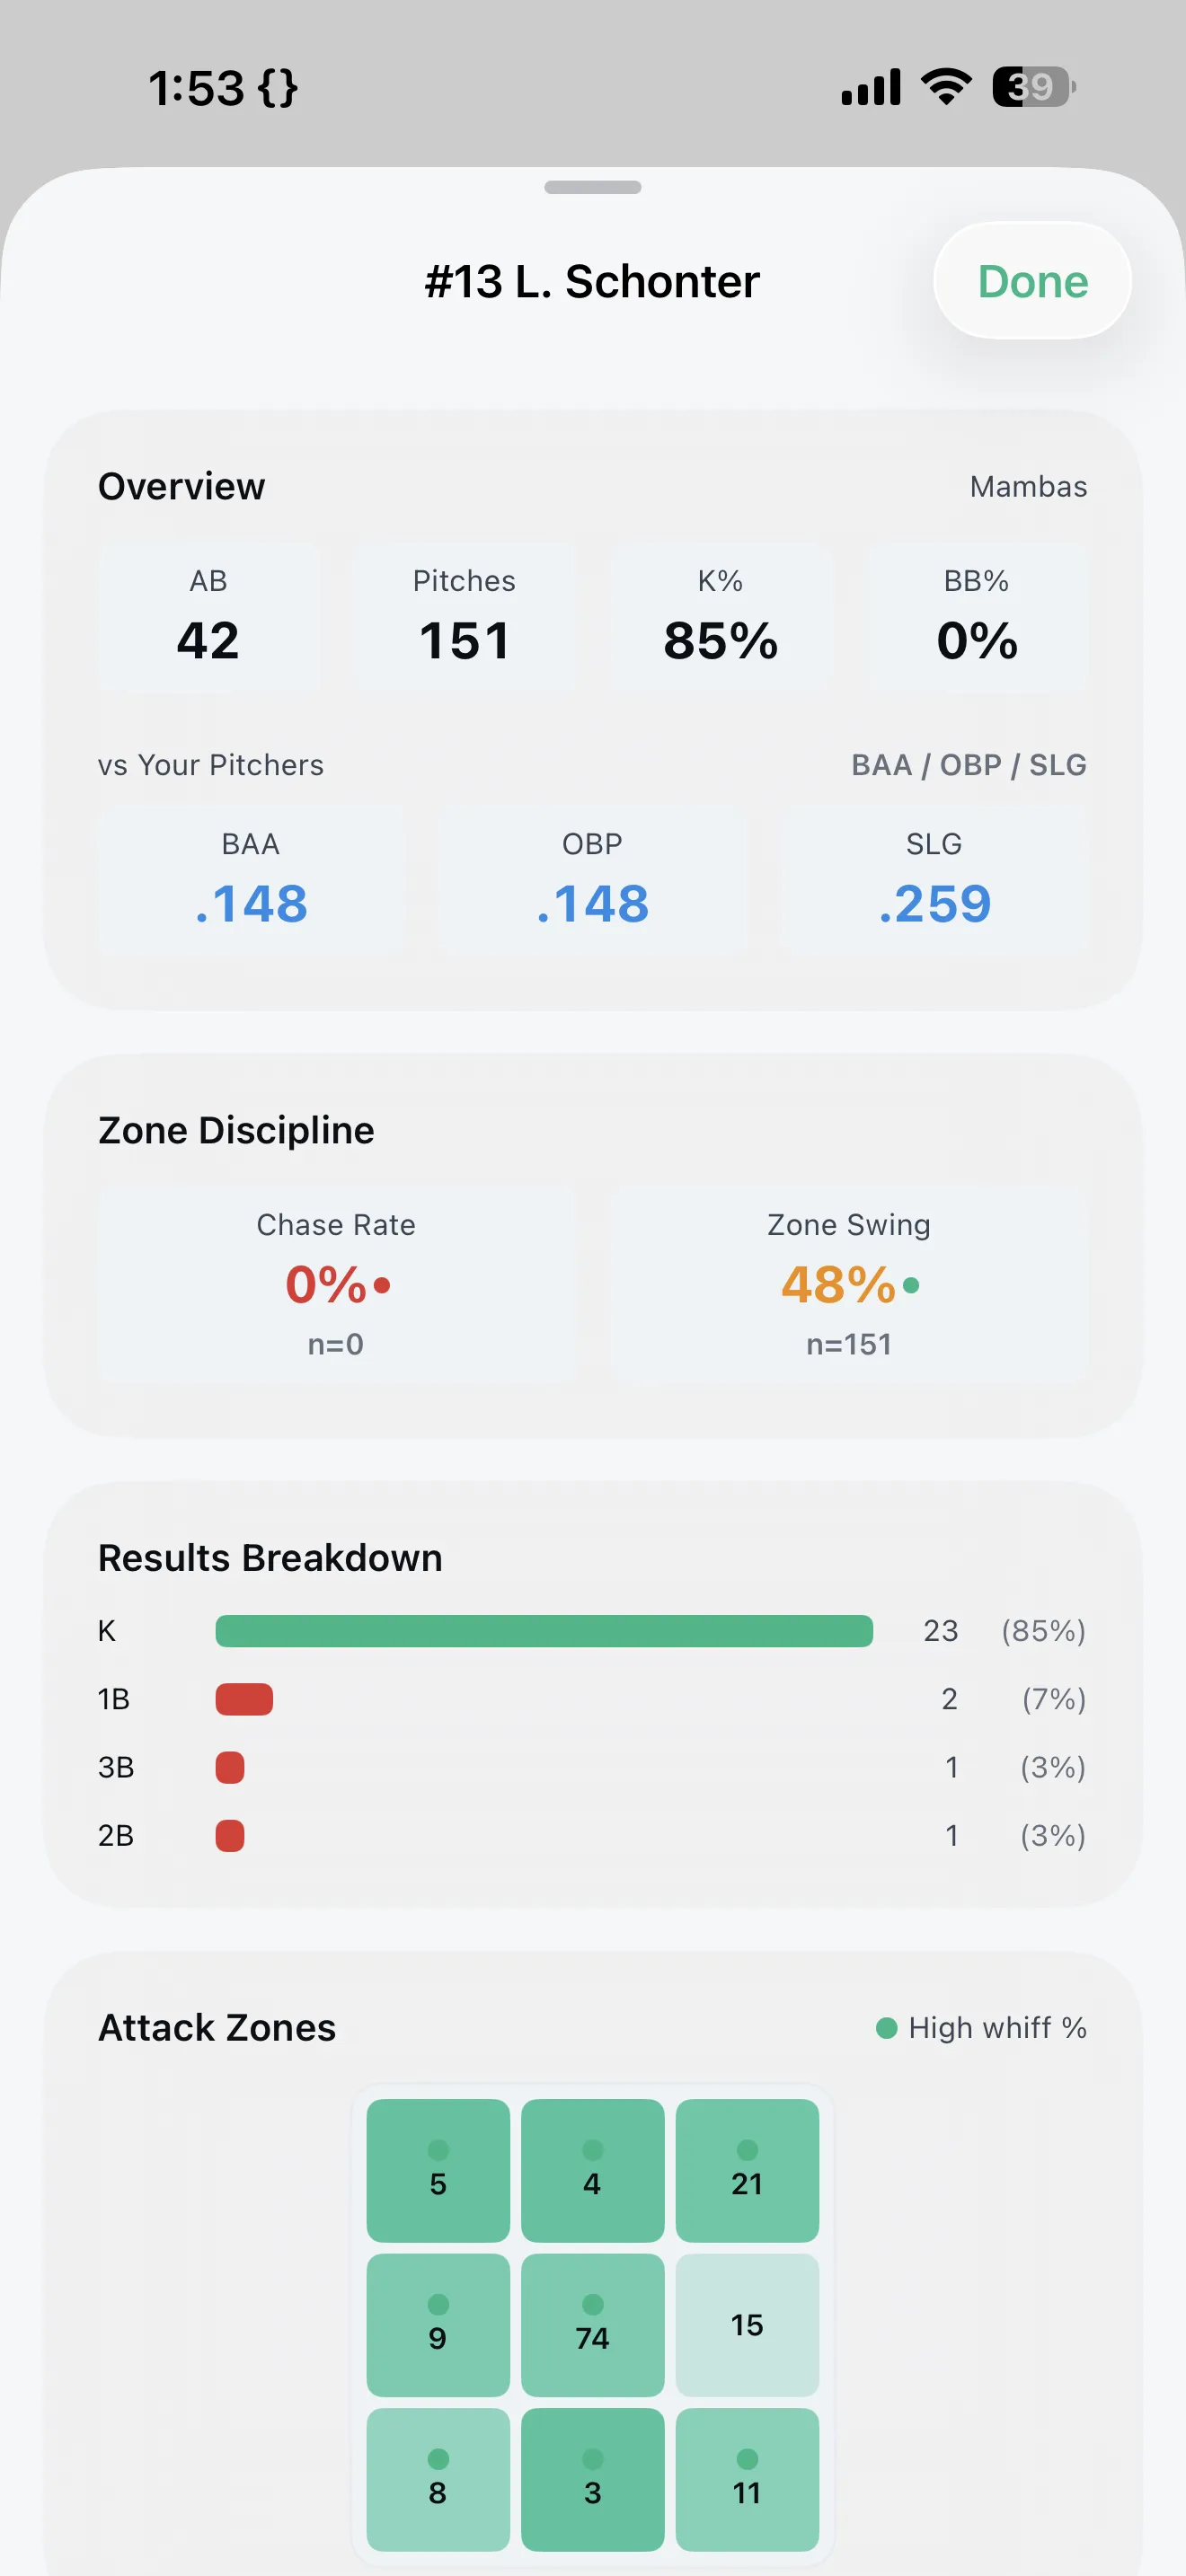Tap the sheet drag handle to expand
The height and width of the screenshot is (2576, 1186).
(x=593, y=186)
